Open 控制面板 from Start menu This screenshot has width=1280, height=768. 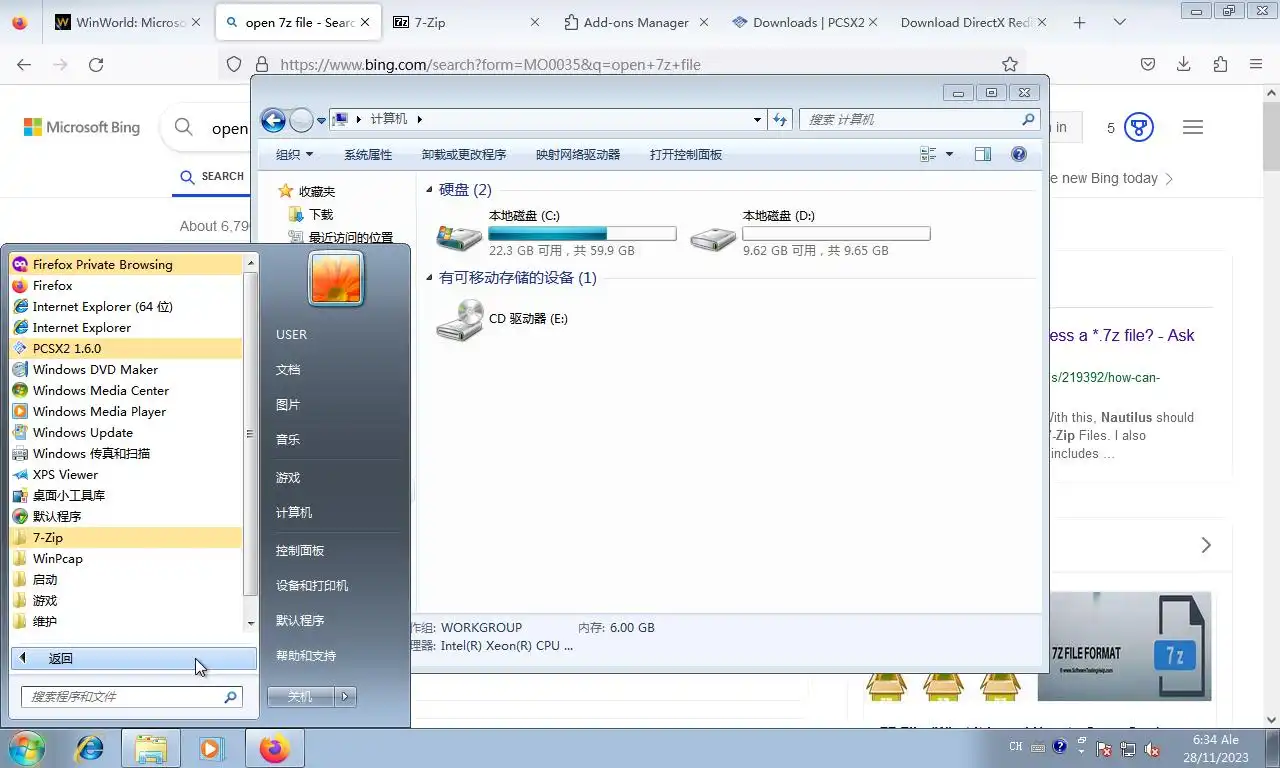335,550
